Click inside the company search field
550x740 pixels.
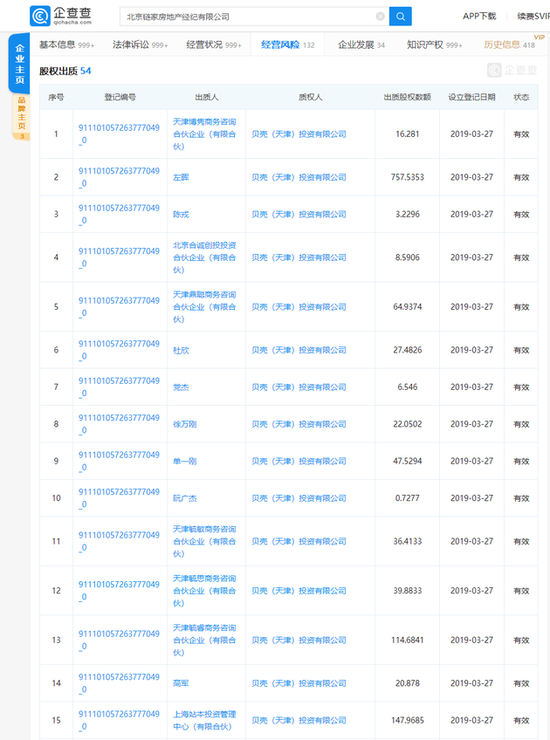point(248,17)
